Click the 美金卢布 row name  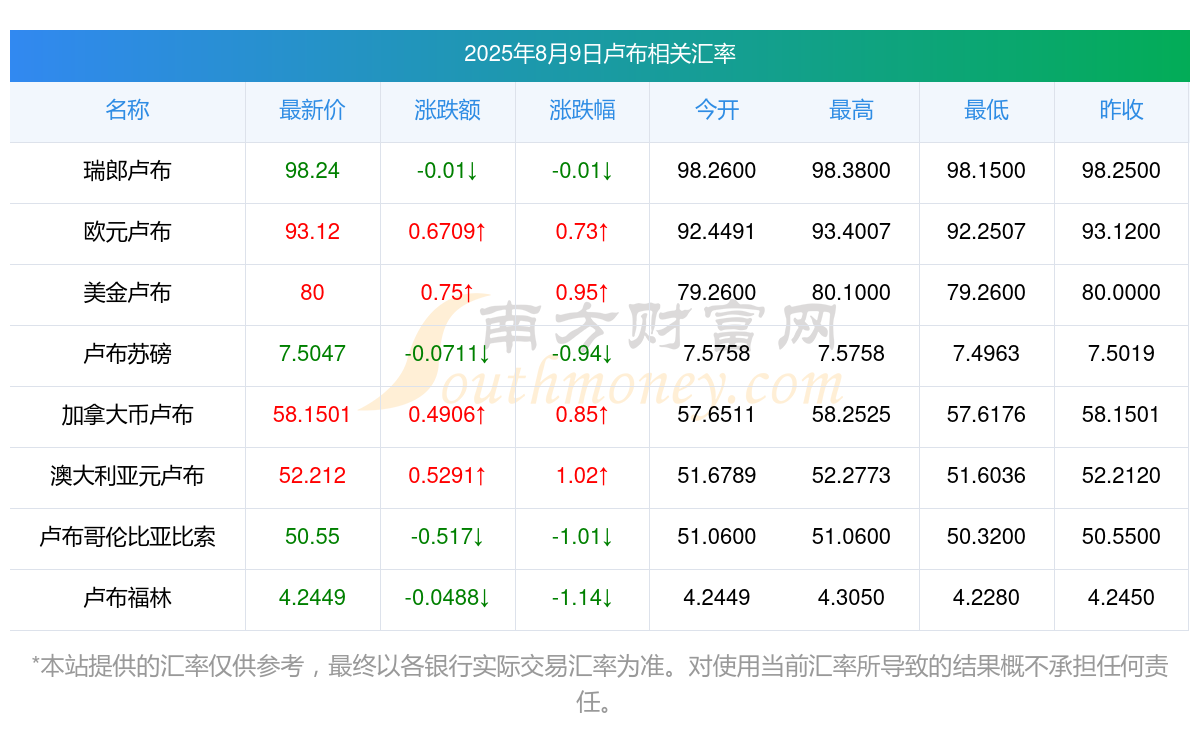click(127, 293)
